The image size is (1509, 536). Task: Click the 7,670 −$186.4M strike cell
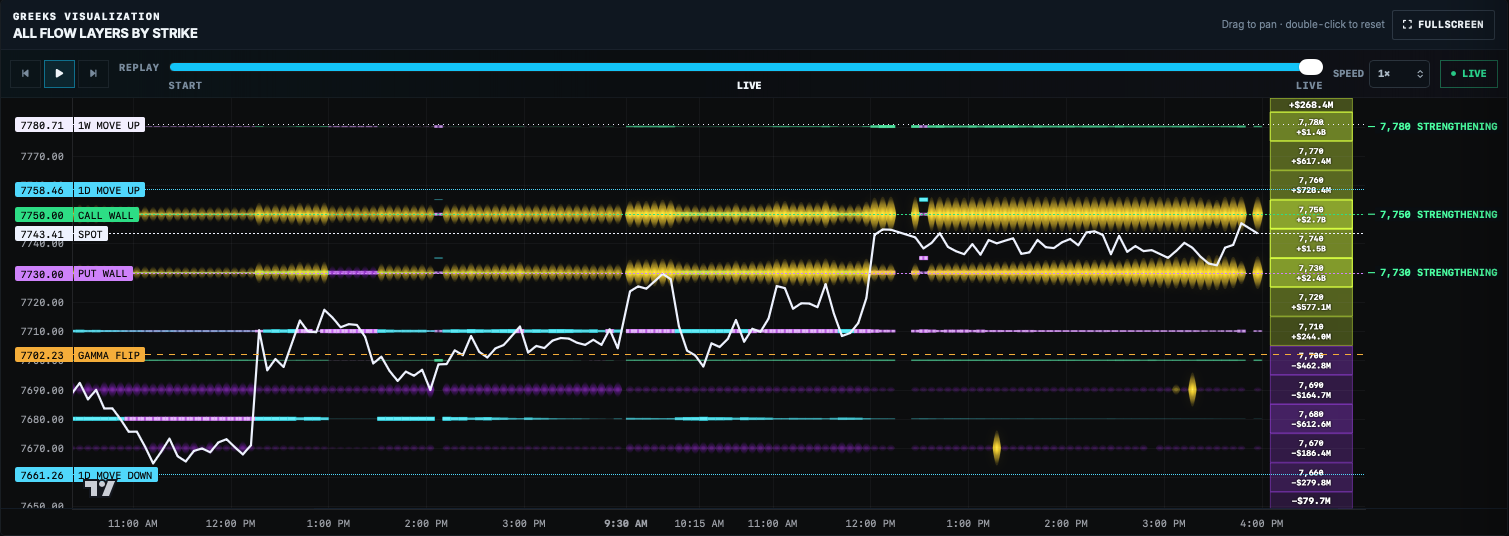[x=1311, y=447]
